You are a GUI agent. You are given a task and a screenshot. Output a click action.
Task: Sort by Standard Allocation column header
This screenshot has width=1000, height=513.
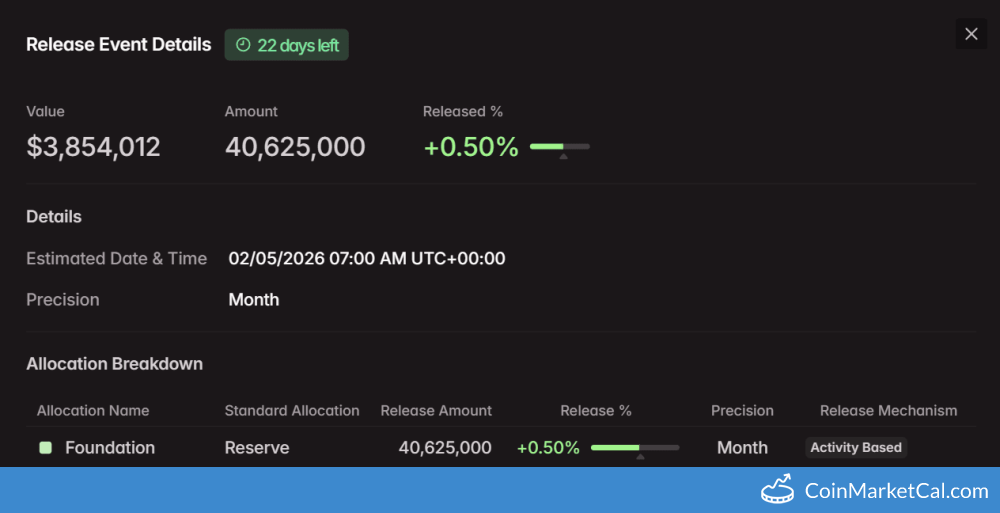[x=292, y=410]
